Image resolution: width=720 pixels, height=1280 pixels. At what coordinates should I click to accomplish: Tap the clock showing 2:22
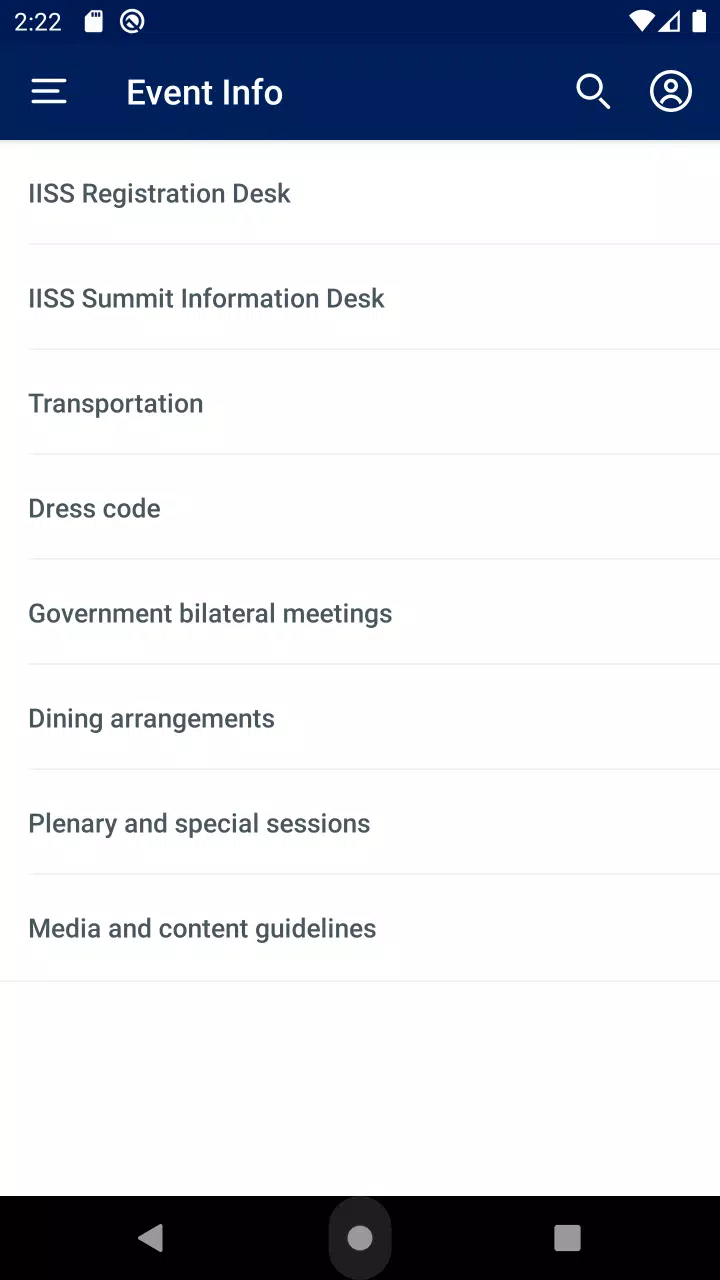[38, 23]
